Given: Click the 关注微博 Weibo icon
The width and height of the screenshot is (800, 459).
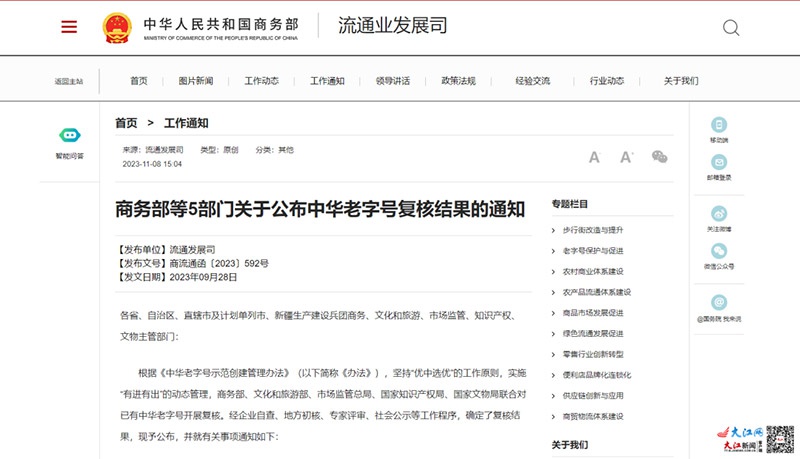Looking at the screenshot, I should (719, 213).
